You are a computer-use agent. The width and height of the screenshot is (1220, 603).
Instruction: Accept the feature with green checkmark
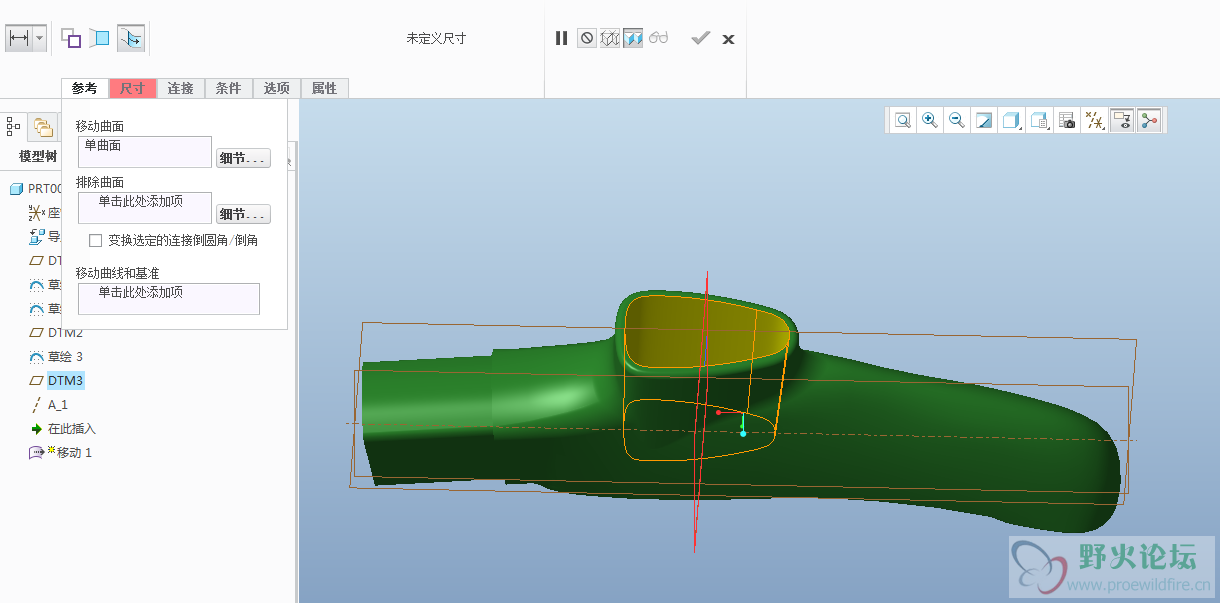(x=700, y=38)
